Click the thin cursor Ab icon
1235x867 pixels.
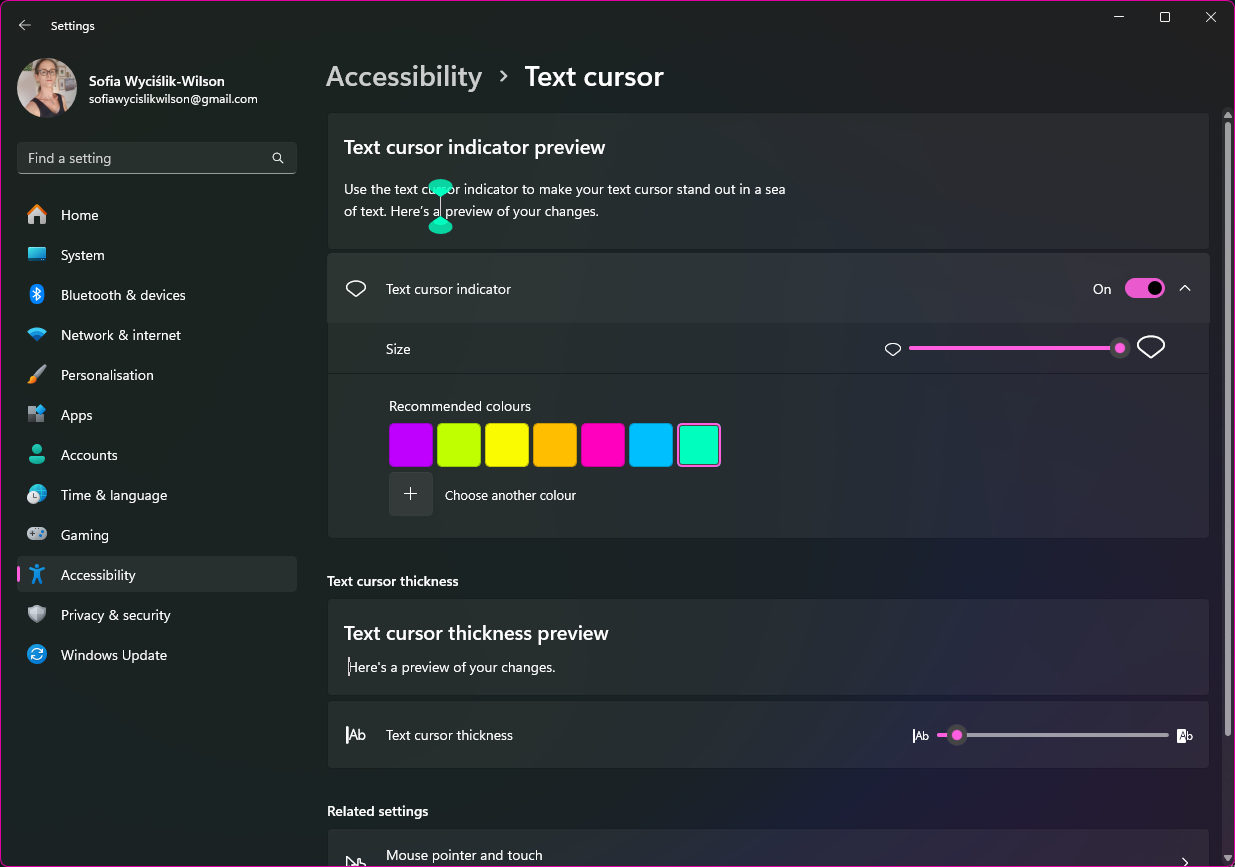[x=921, y=735]
